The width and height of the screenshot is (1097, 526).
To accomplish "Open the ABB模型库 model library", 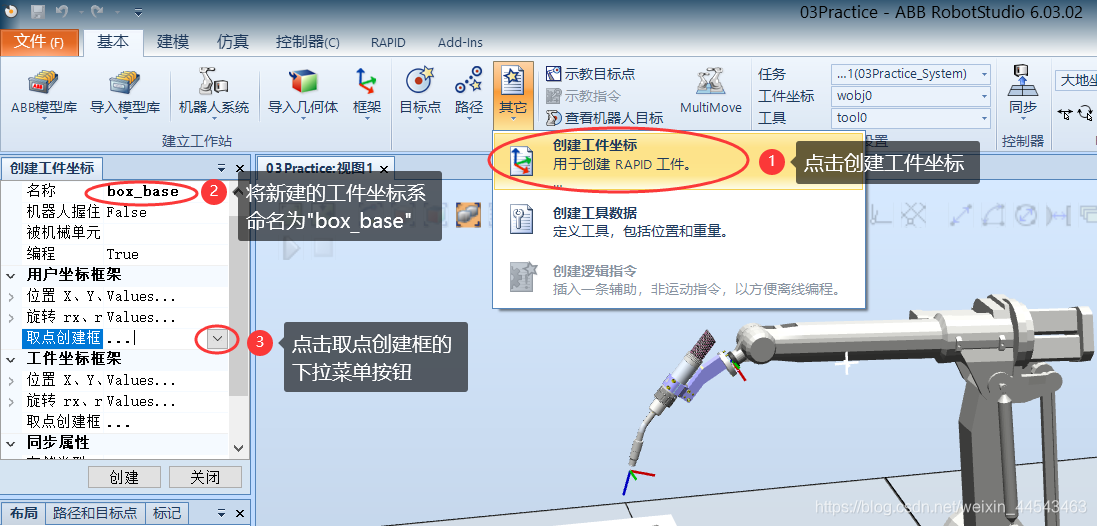I will click(44, 92).
